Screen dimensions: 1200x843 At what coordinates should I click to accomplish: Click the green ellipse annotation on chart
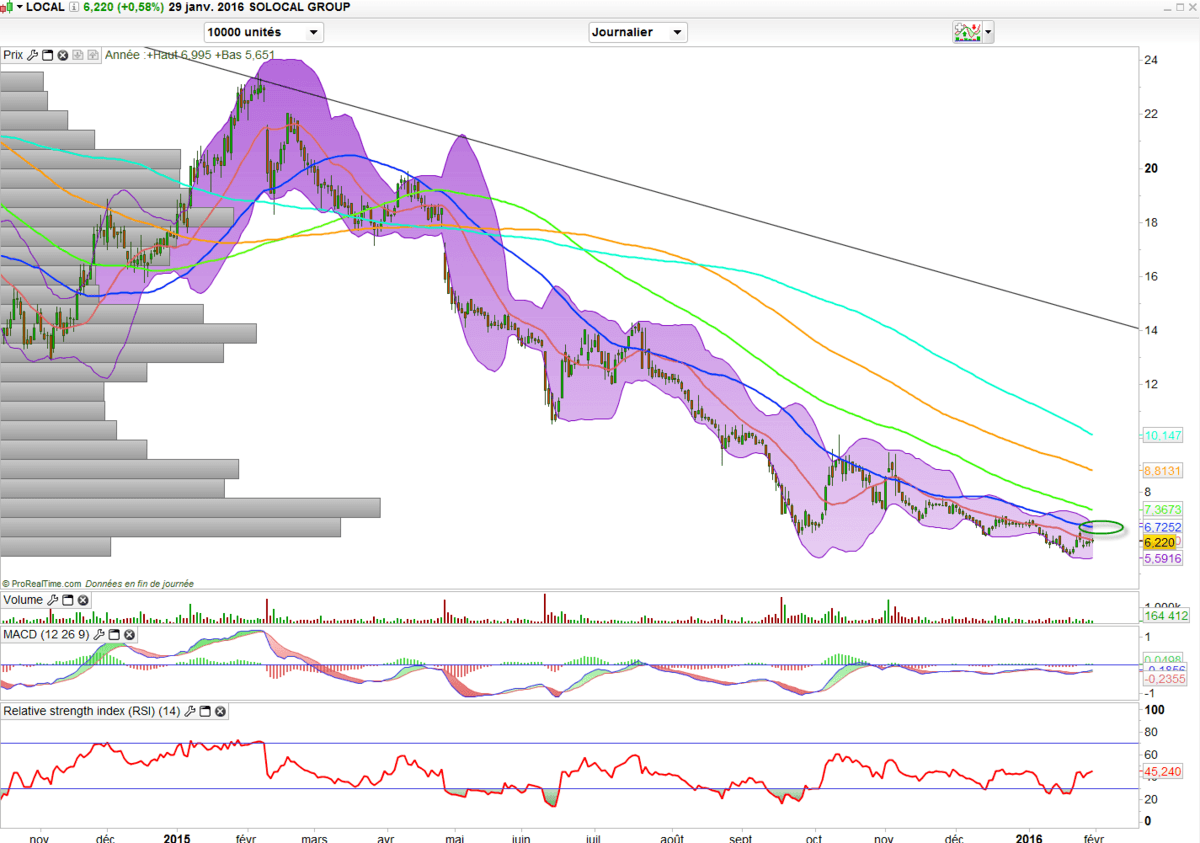pyautogui.click(x=1103, y=527)
